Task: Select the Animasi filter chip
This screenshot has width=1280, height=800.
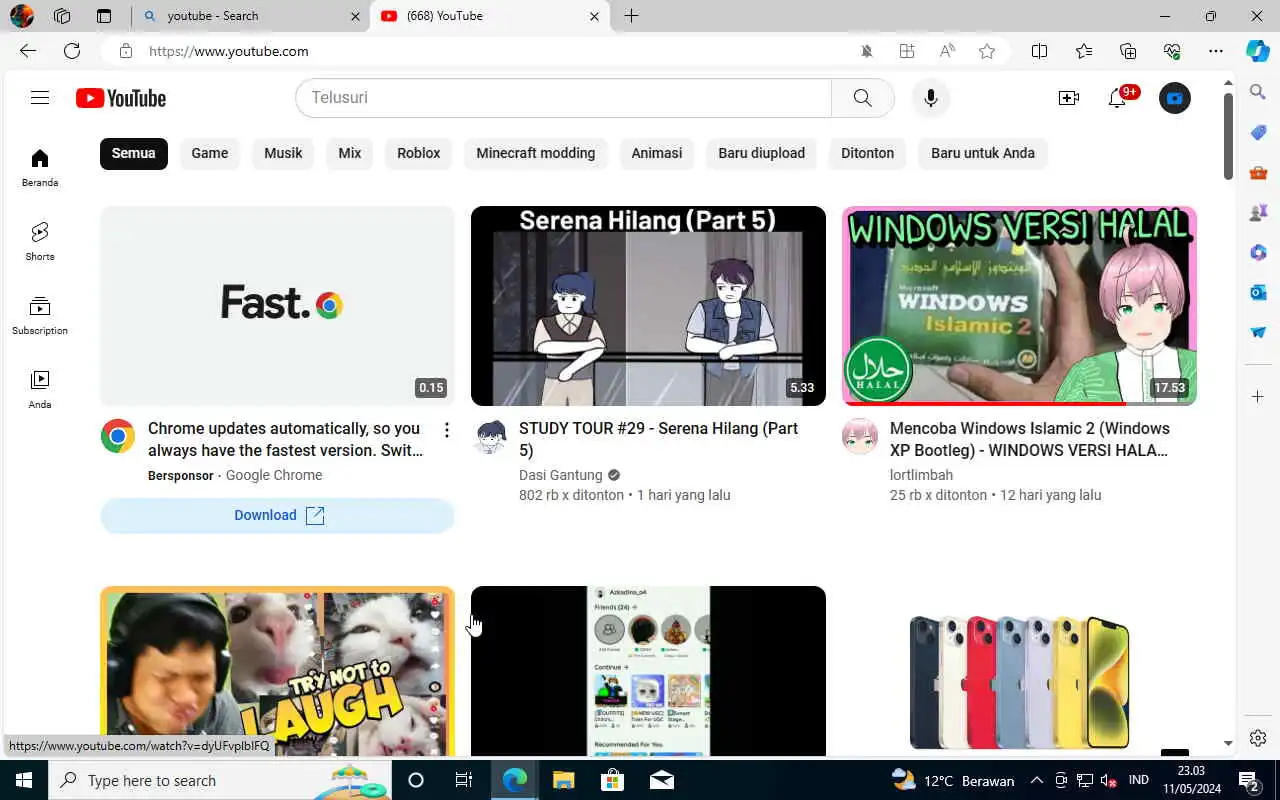Action: click(x=657, y=153)
